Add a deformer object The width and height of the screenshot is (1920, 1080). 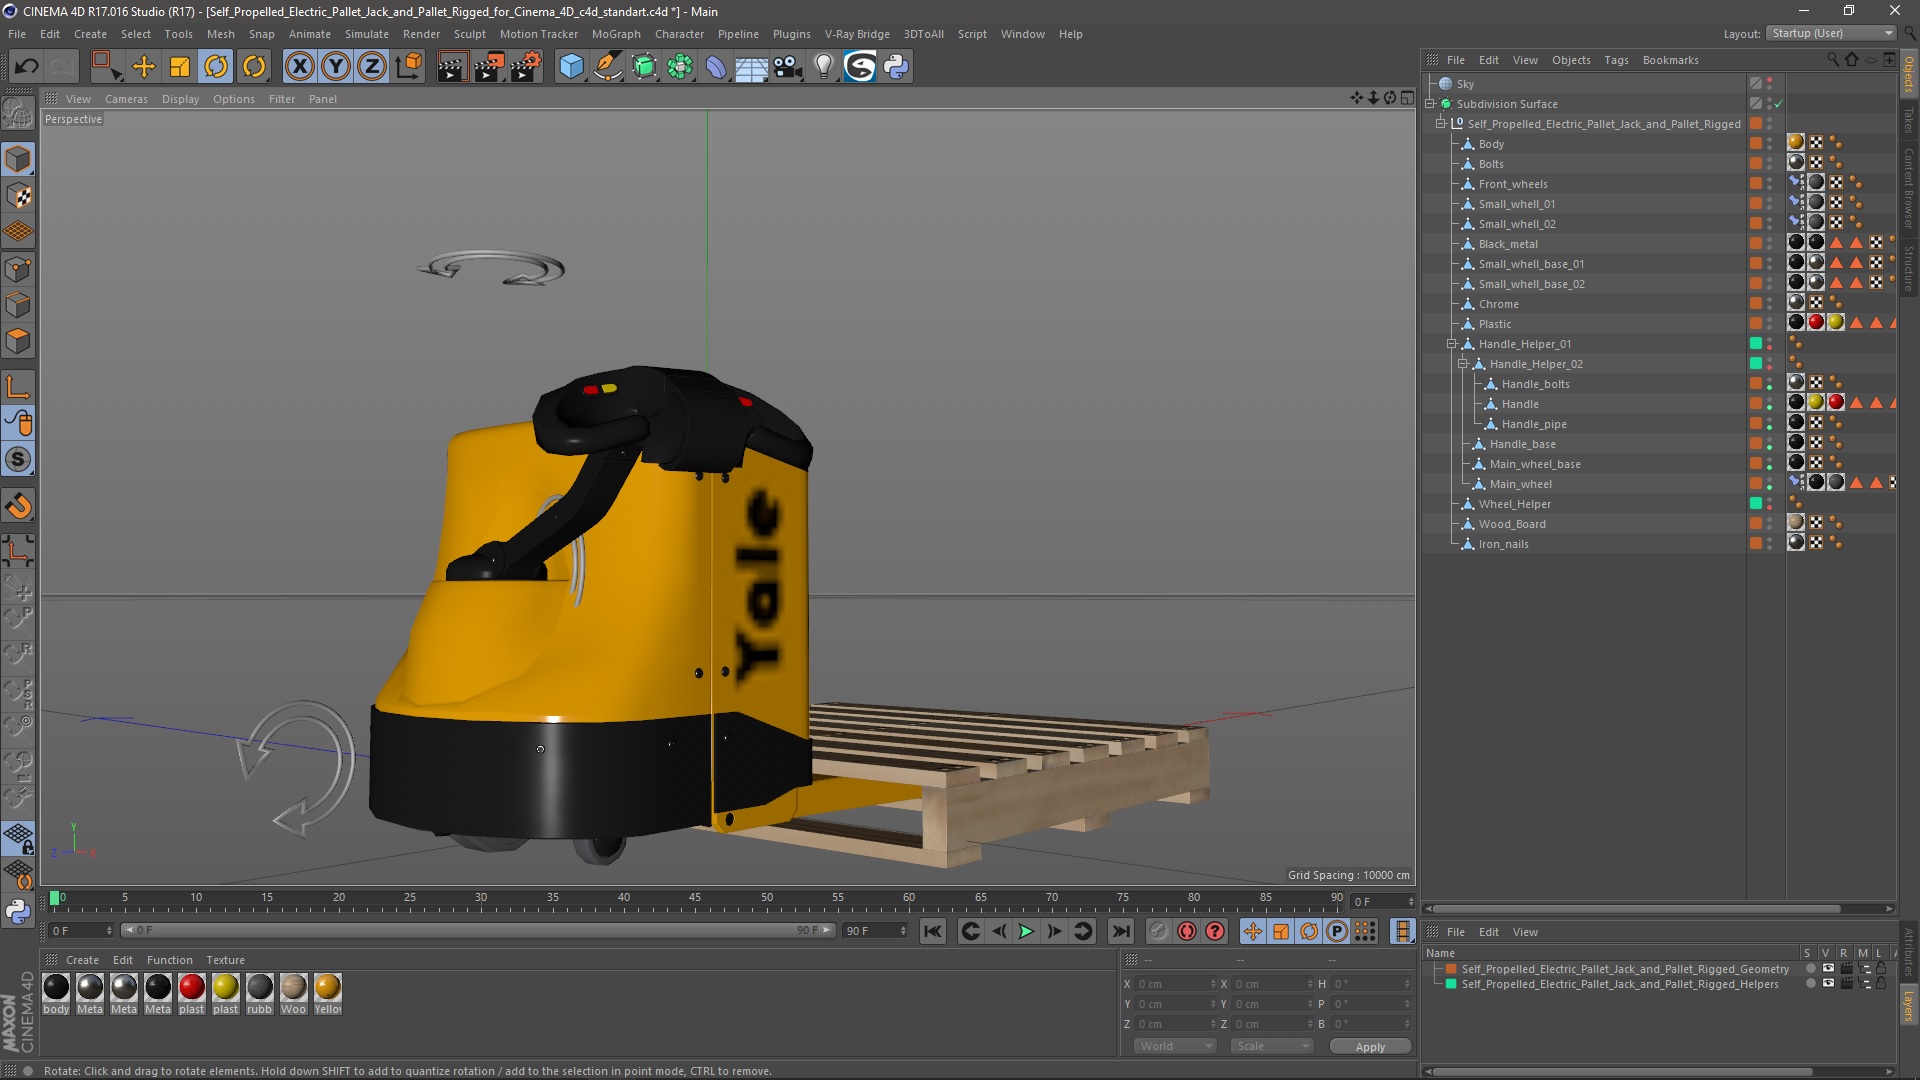(x=716, y=66)
